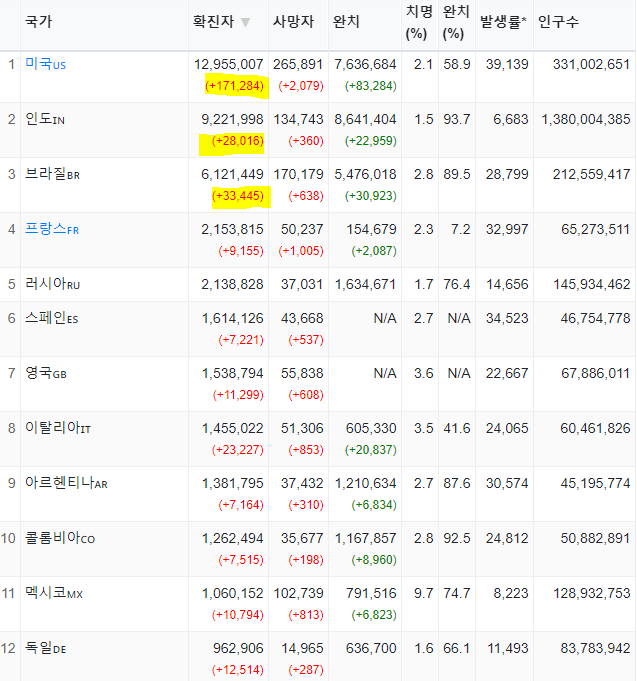Open the 프랑스 FR country link

pyautogui.click(x=52, y=229)
